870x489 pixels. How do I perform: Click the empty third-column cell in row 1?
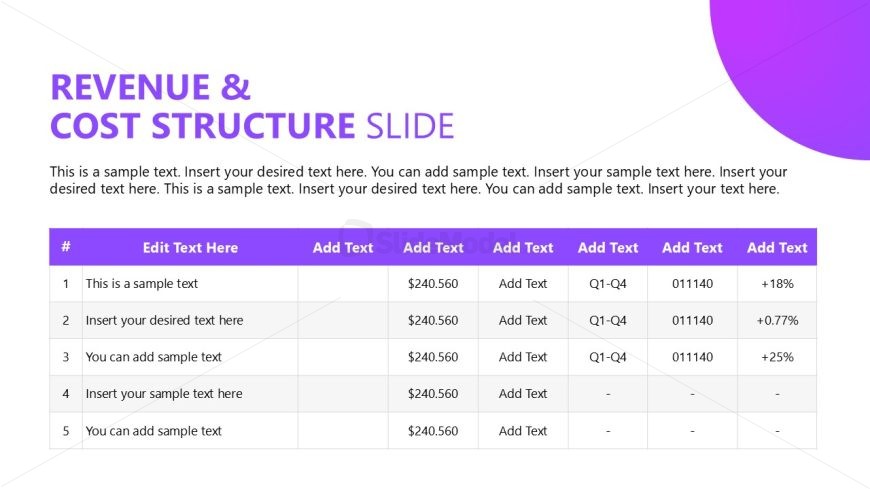343,284
